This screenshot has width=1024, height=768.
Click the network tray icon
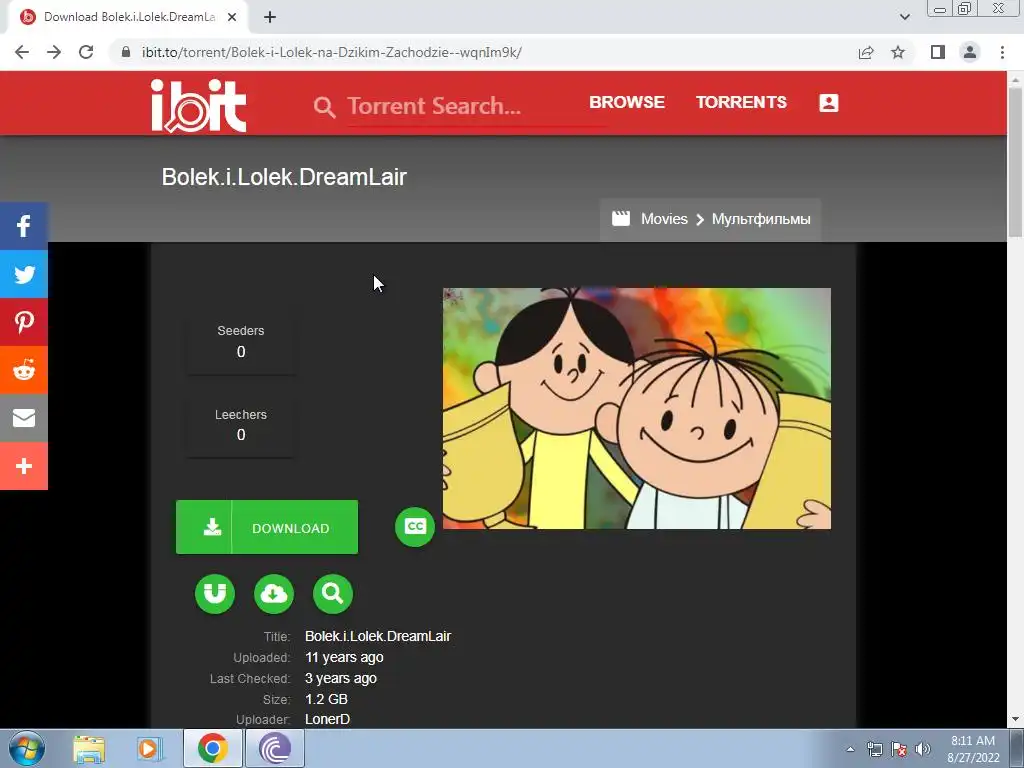pyautogui.click(x=874, y=749)
